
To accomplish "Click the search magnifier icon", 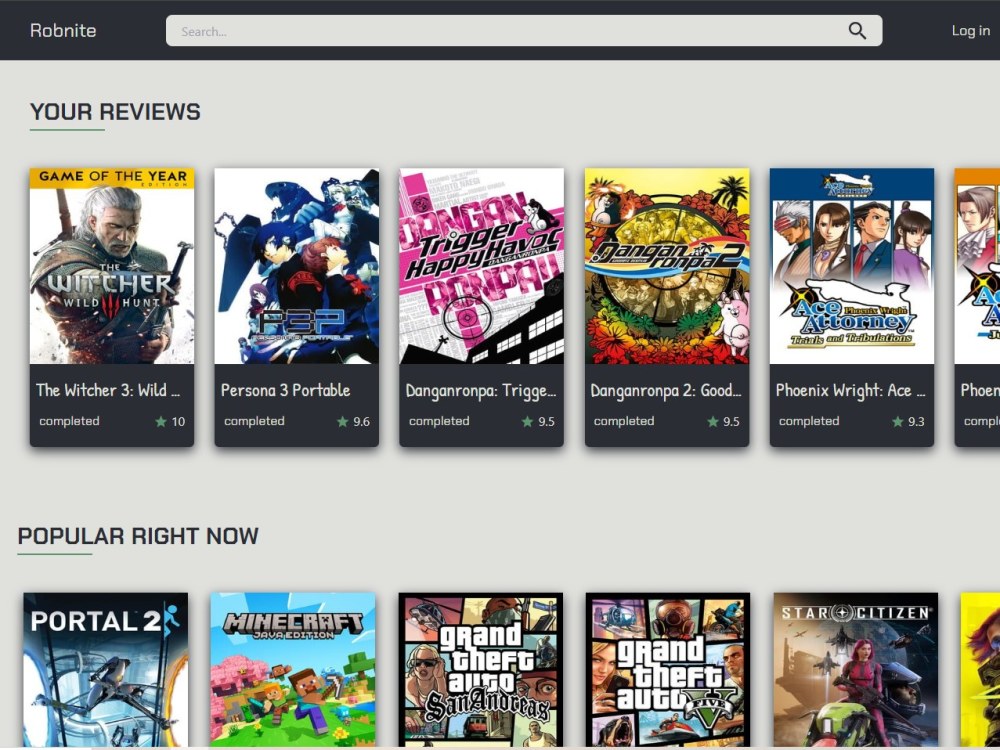I will pos(857,31).
